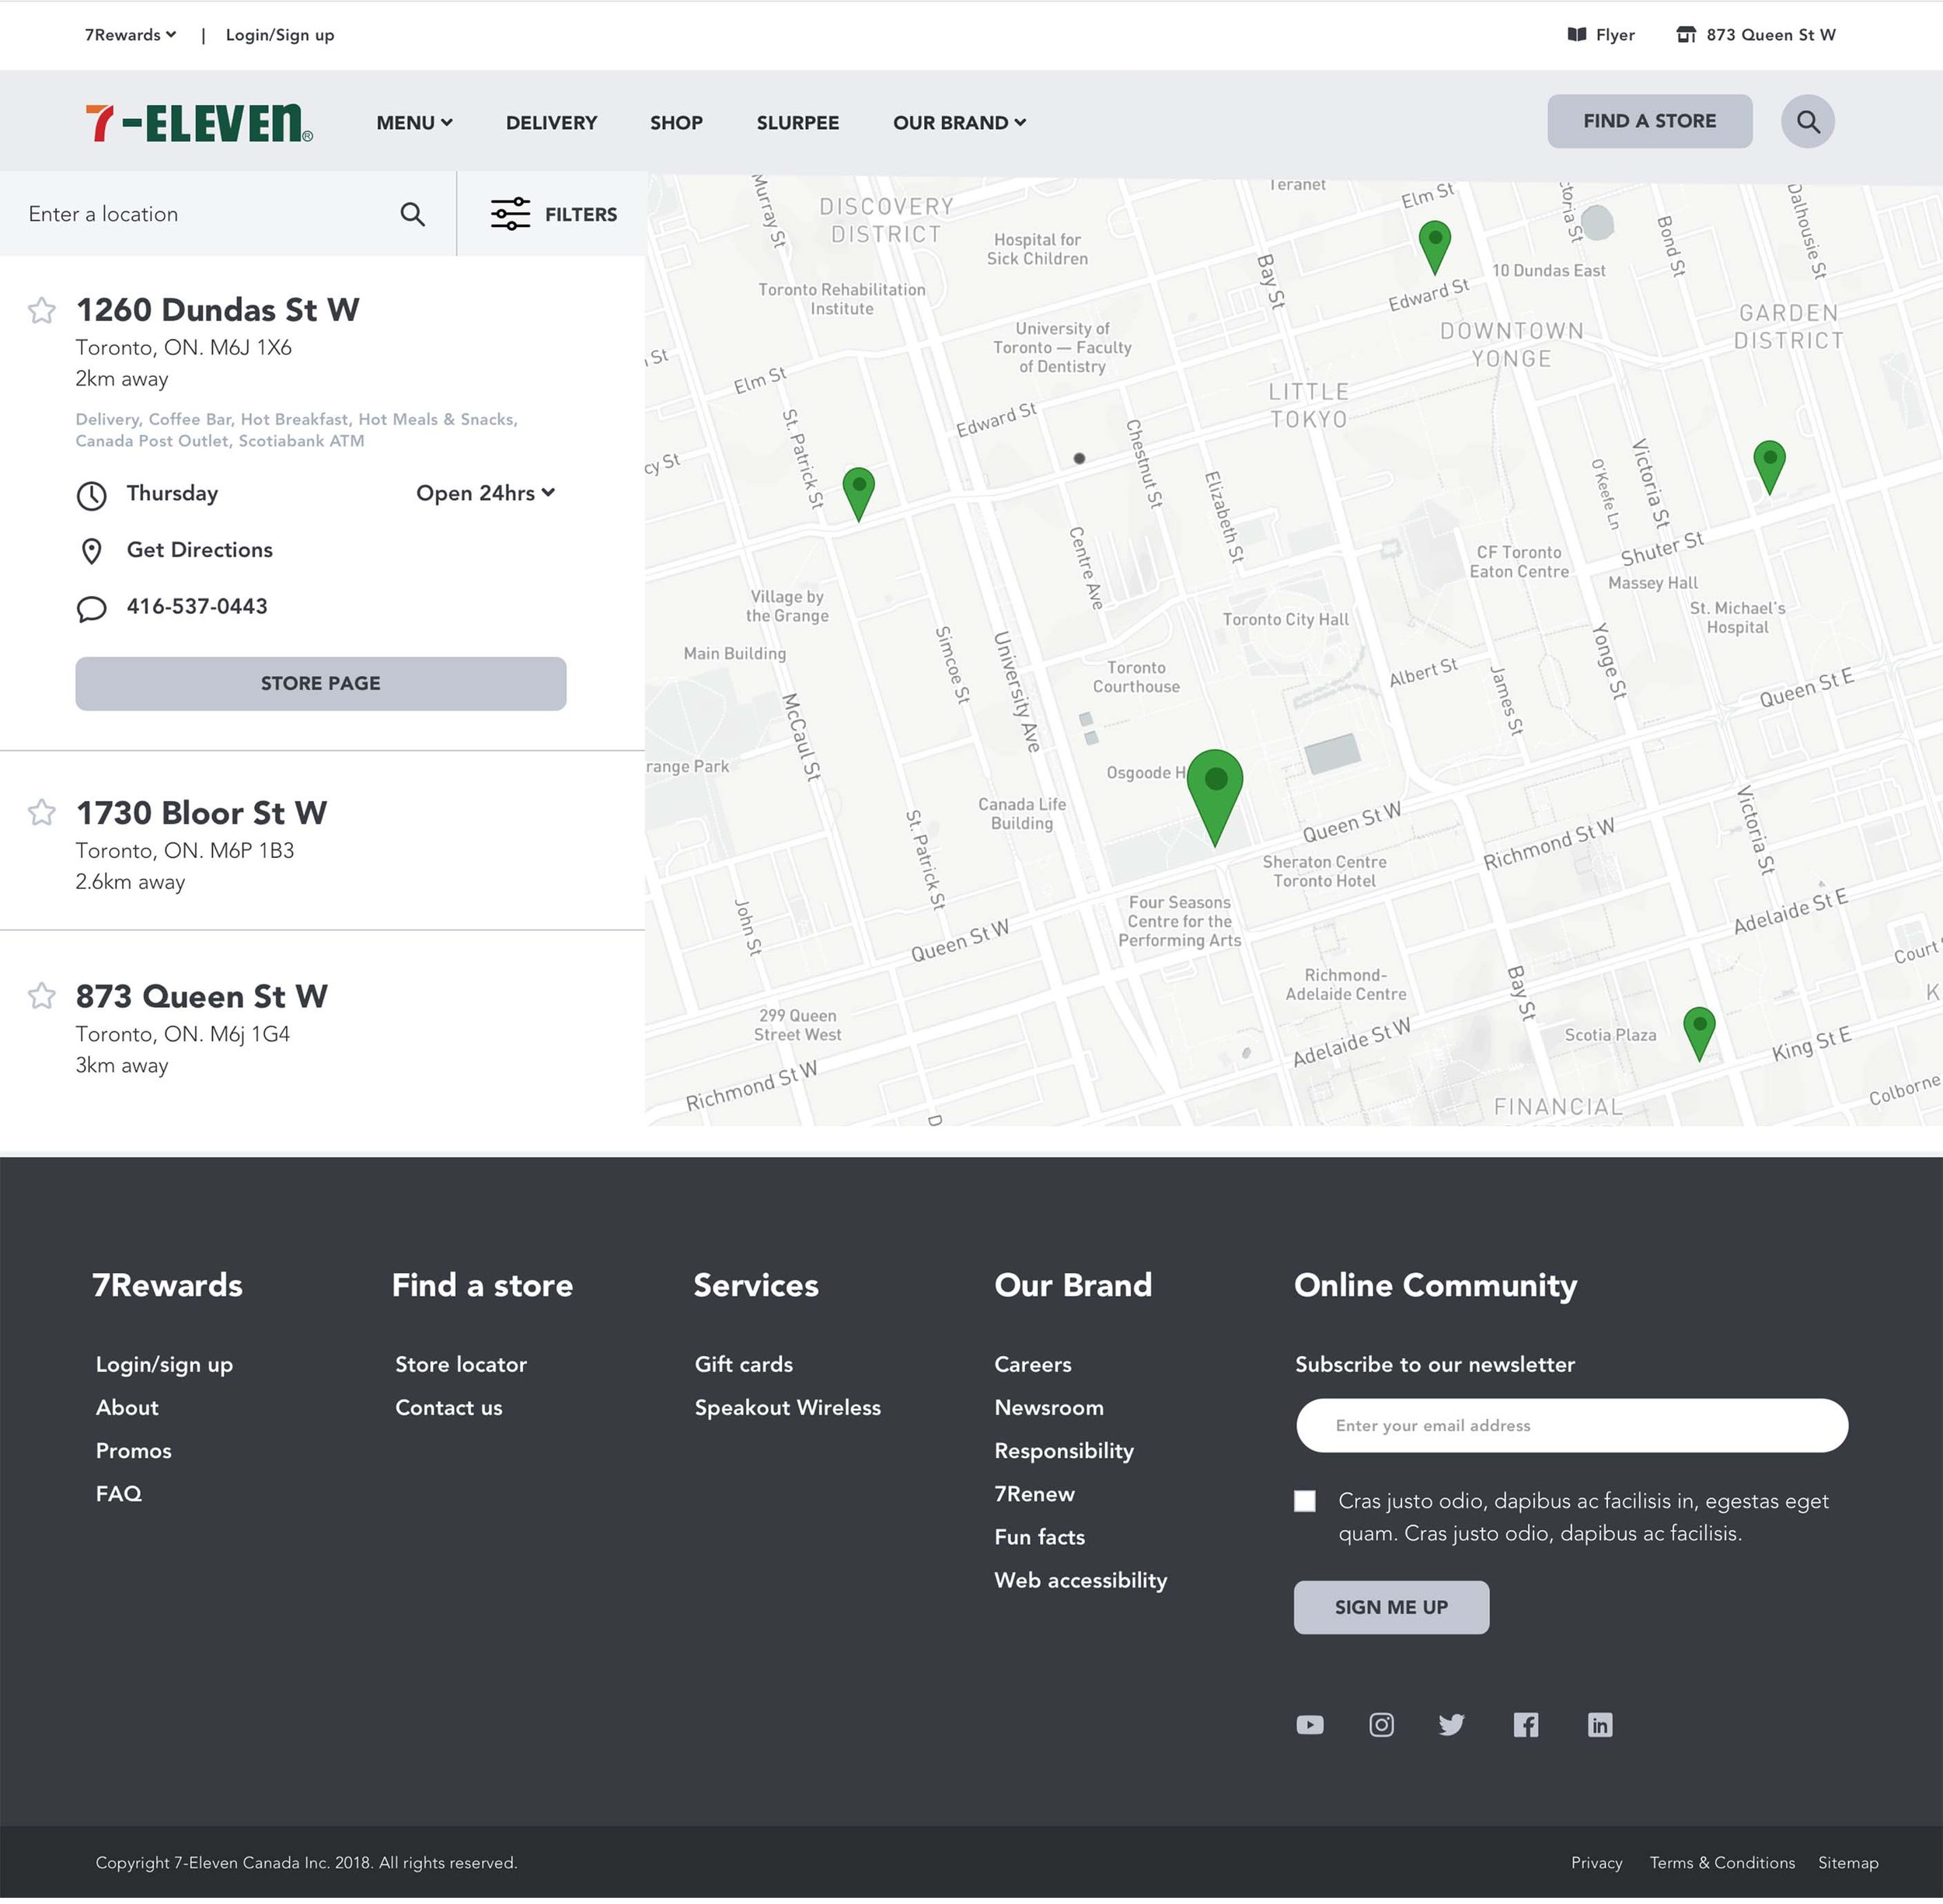Viewport: 1943px width, 1904px height.
Task: Open footer Fun facts link
Action: pyautogui.click(x=1039, y=1537)
